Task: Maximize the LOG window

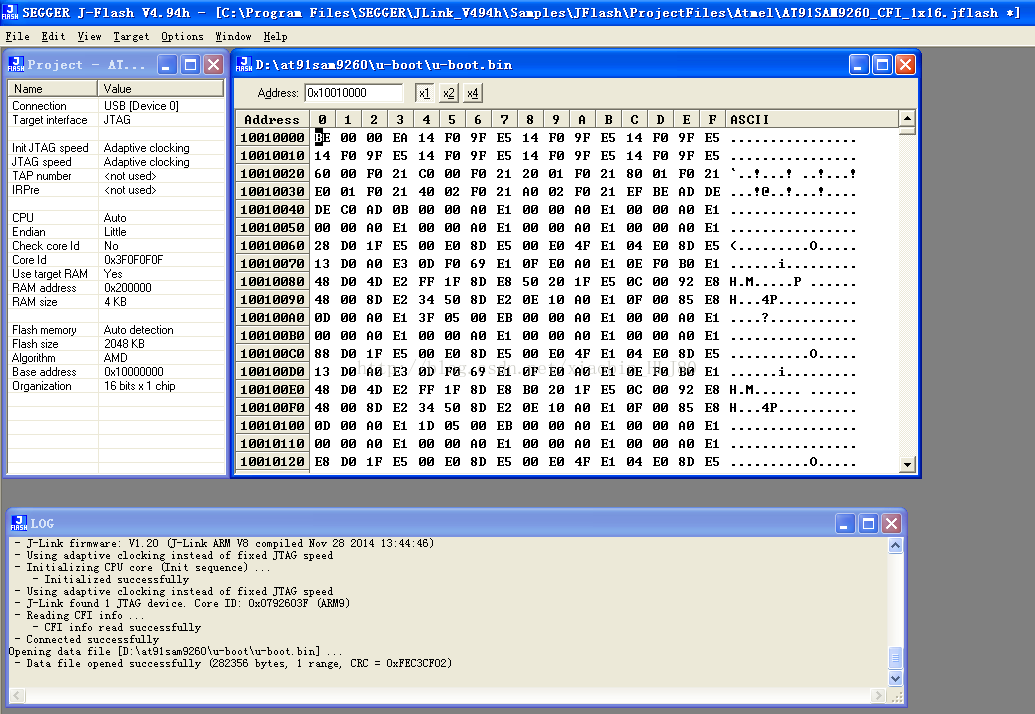Action: coord(869,523)
